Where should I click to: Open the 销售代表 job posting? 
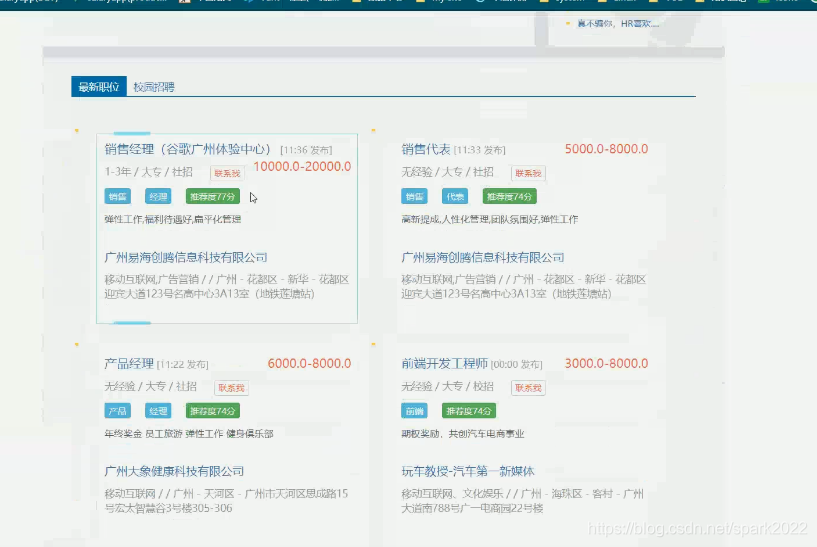(426, 149)
